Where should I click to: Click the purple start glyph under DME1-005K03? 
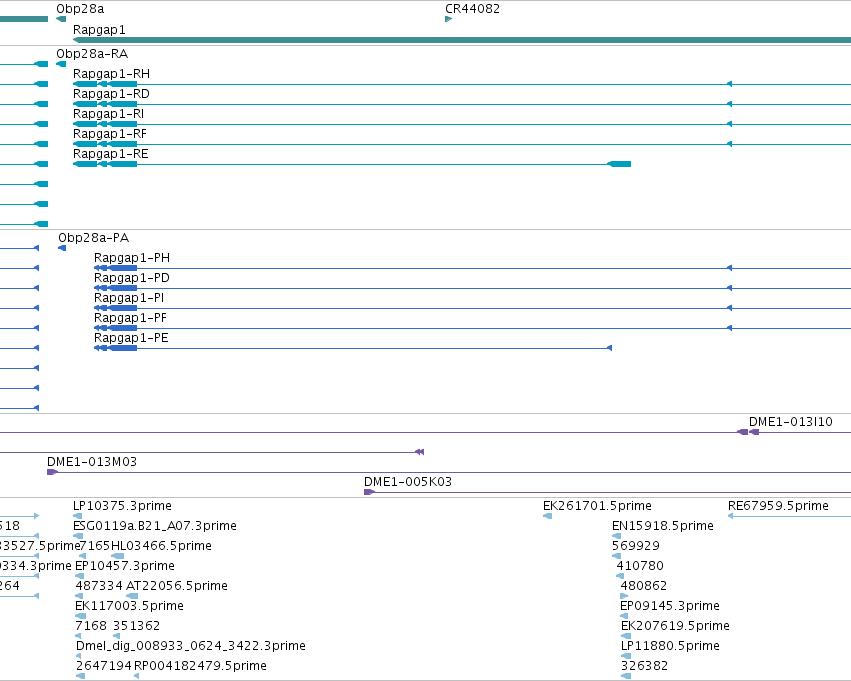coord(369,492)
